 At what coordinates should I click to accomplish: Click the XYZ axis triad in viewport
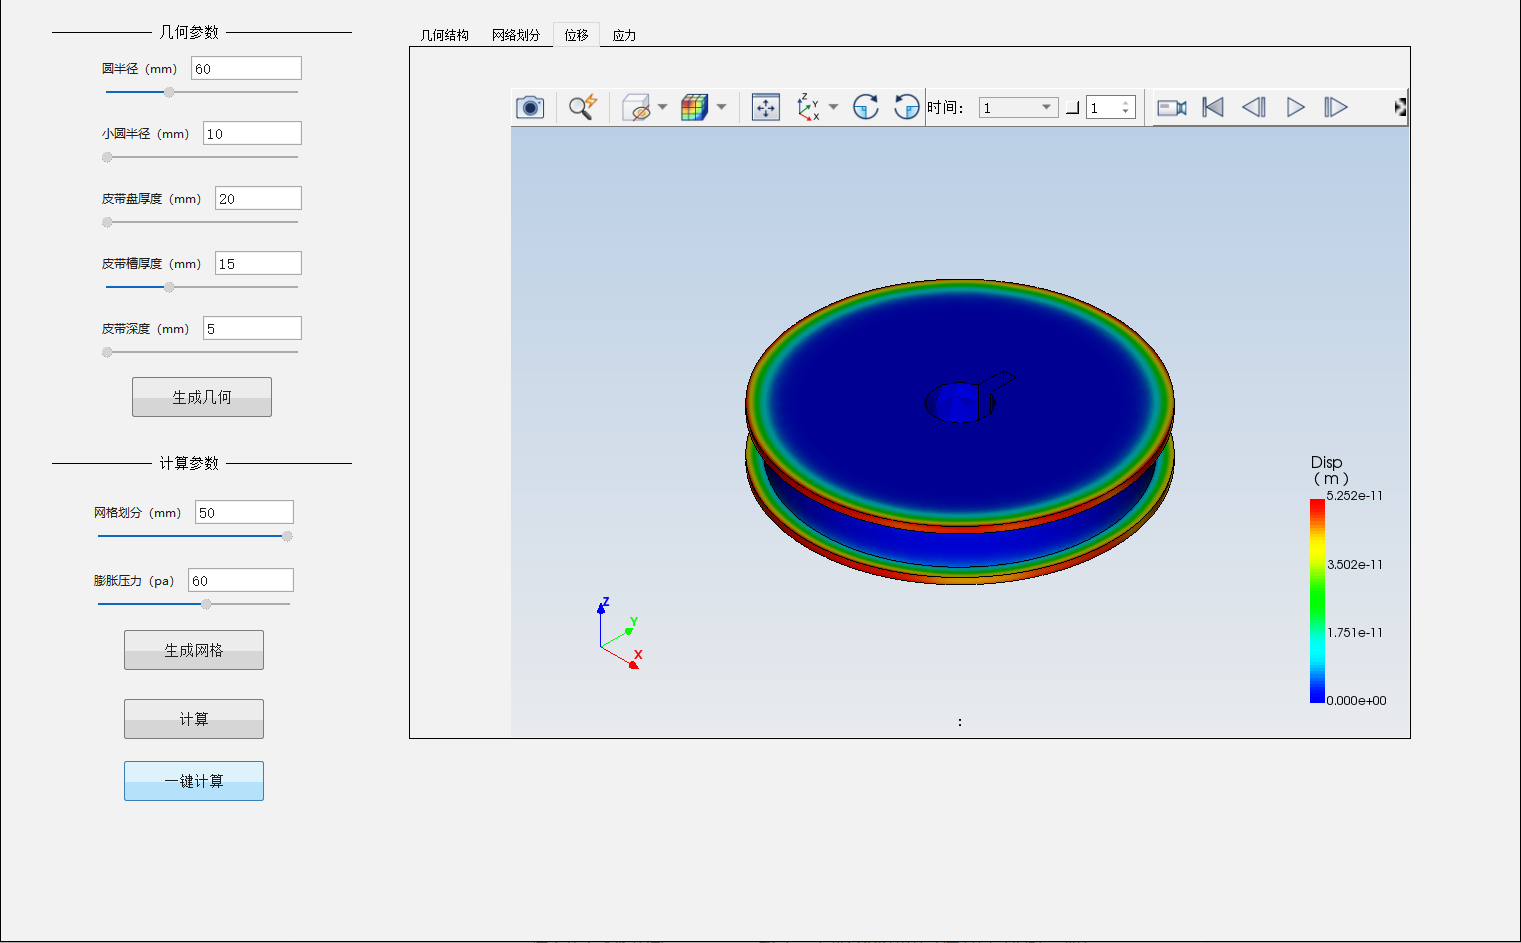(x=620, y=634)
